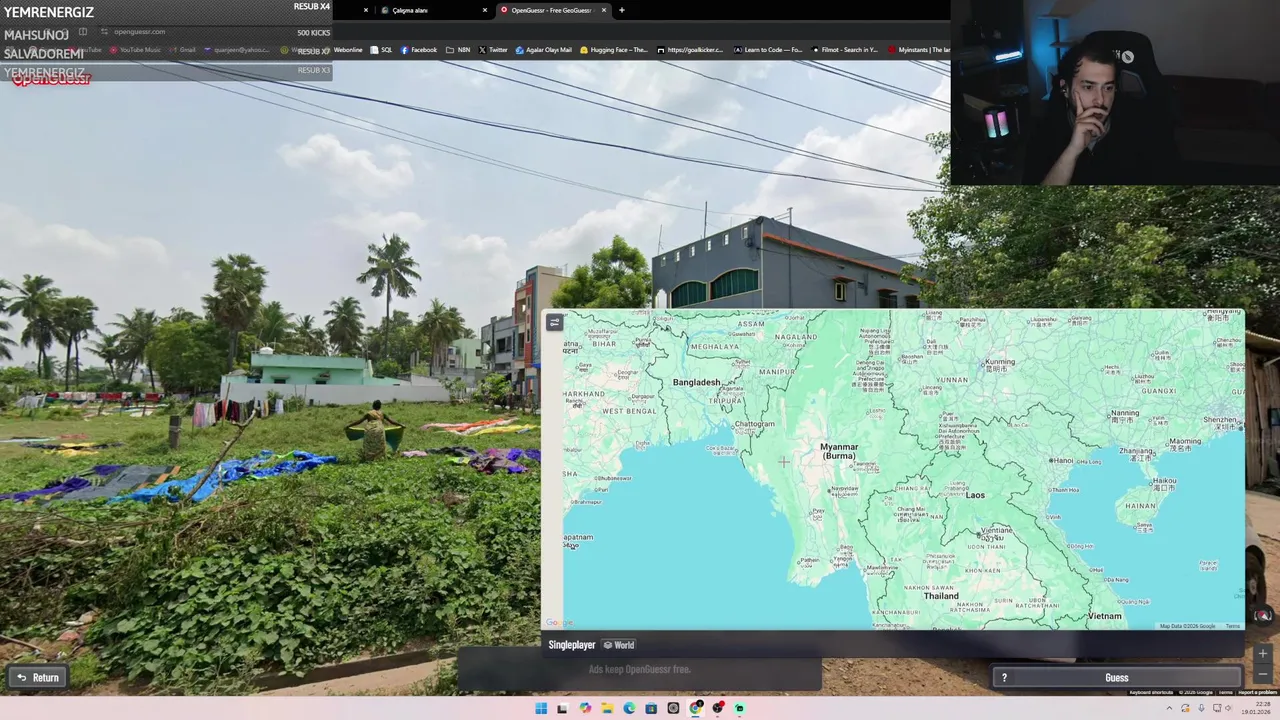Click the Google logo on the map
The width and height of the screenshot is (1280, 720).
click(x=560, y=623)
